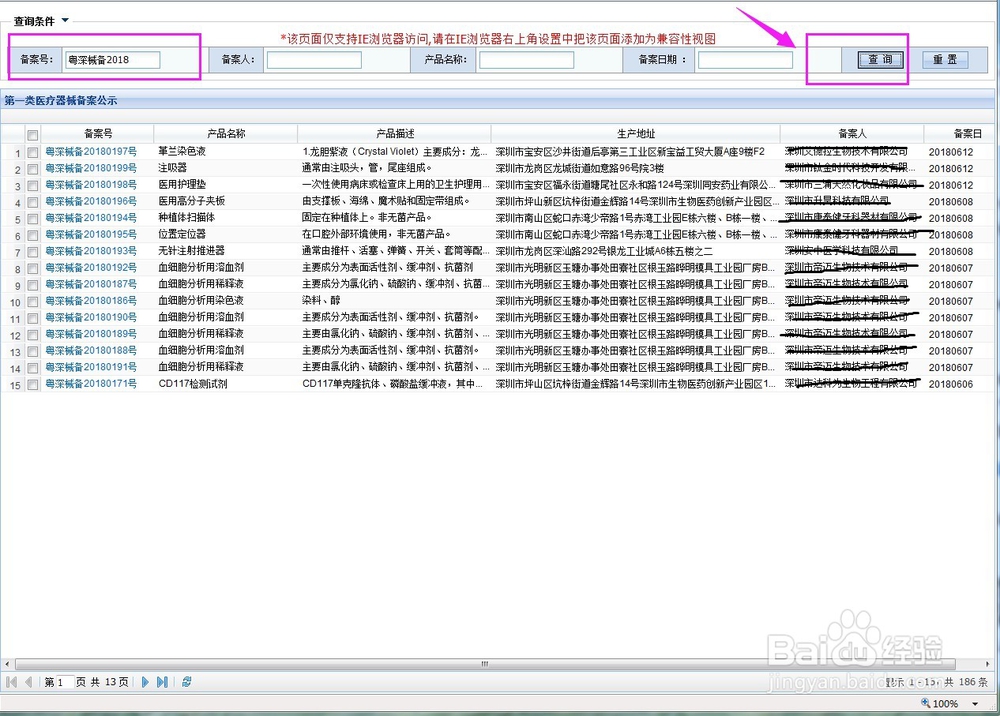Open record link 粤深械备20180197号

tap(92, 151)
